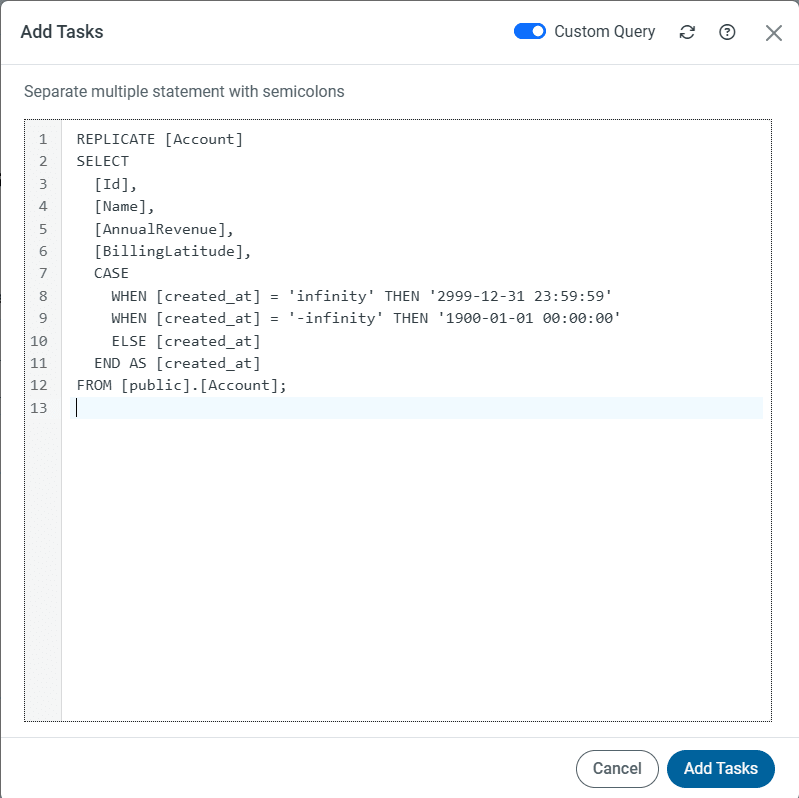Open the help question mark icon

[x=727, y=32]
